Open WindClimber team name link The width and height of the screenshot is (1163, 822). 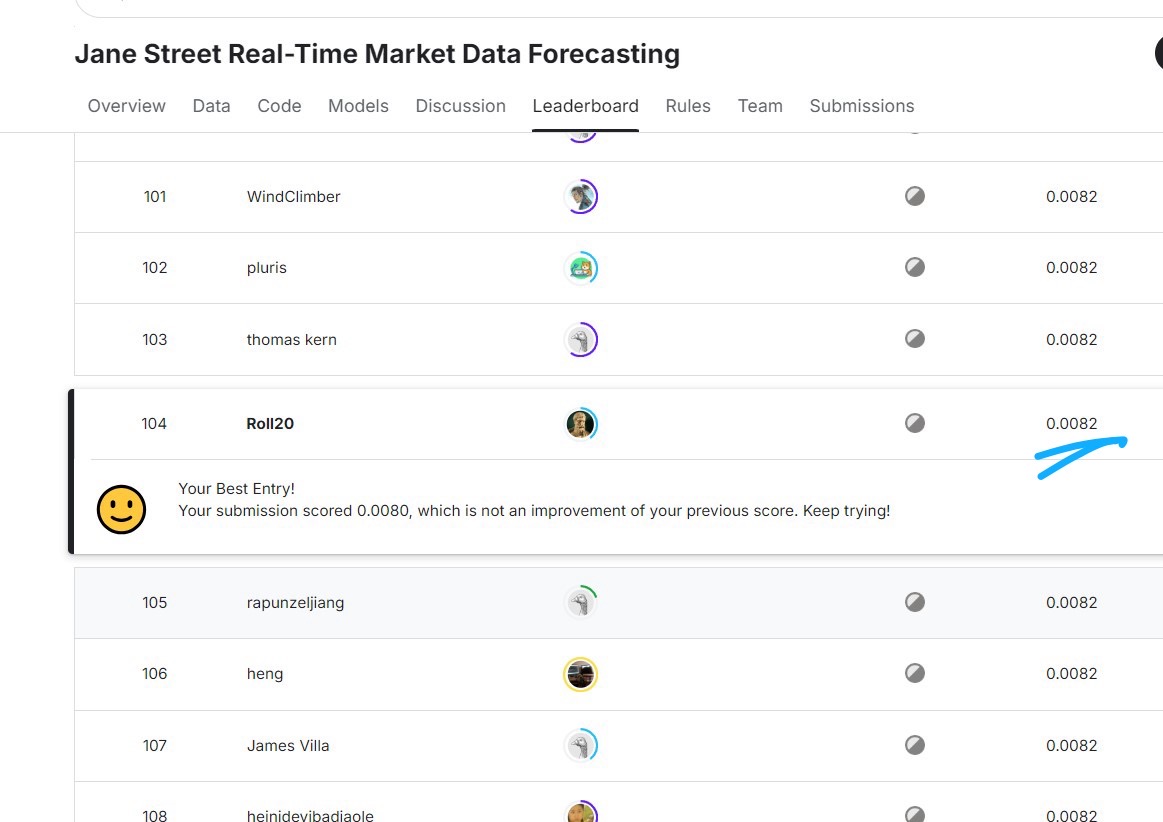pos(293,197)
